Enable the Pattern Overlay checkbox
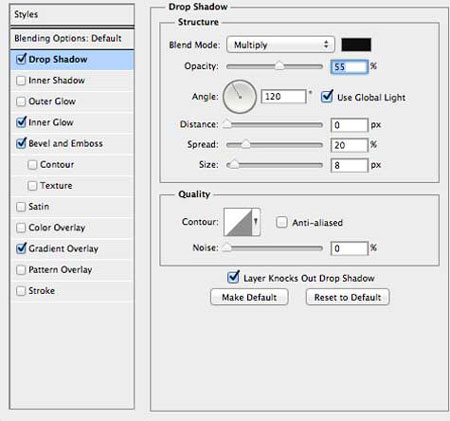Screen dimensions: 450x421 tap(21, 270)
